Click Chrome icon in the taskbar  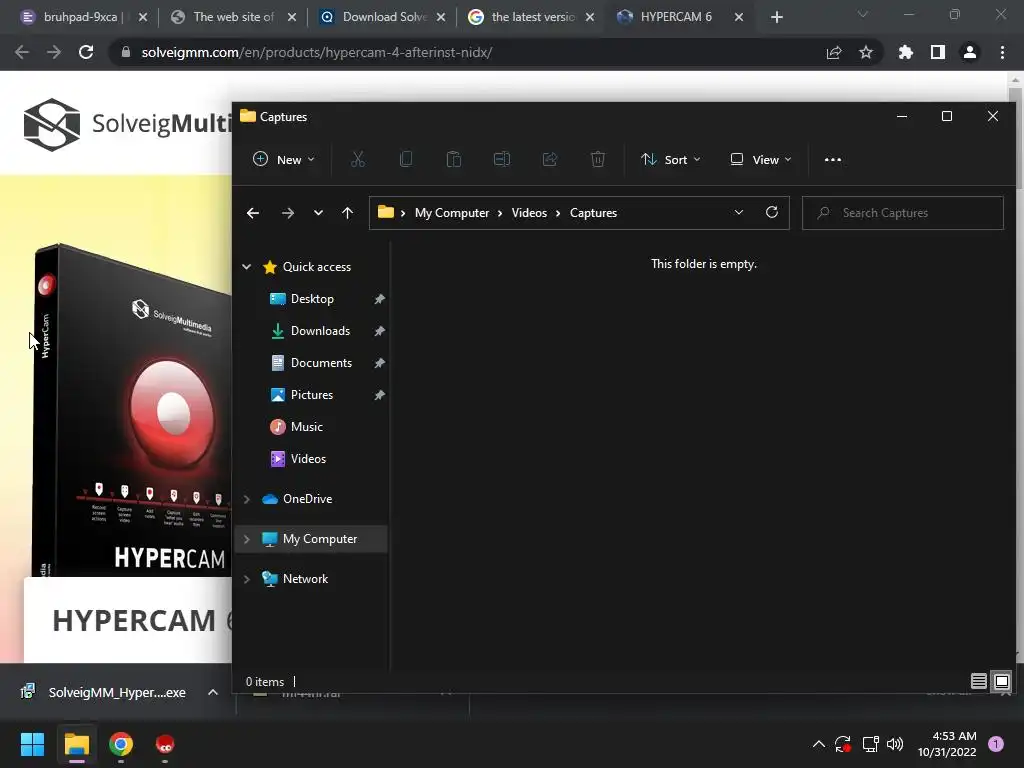[x=121, y=744]
